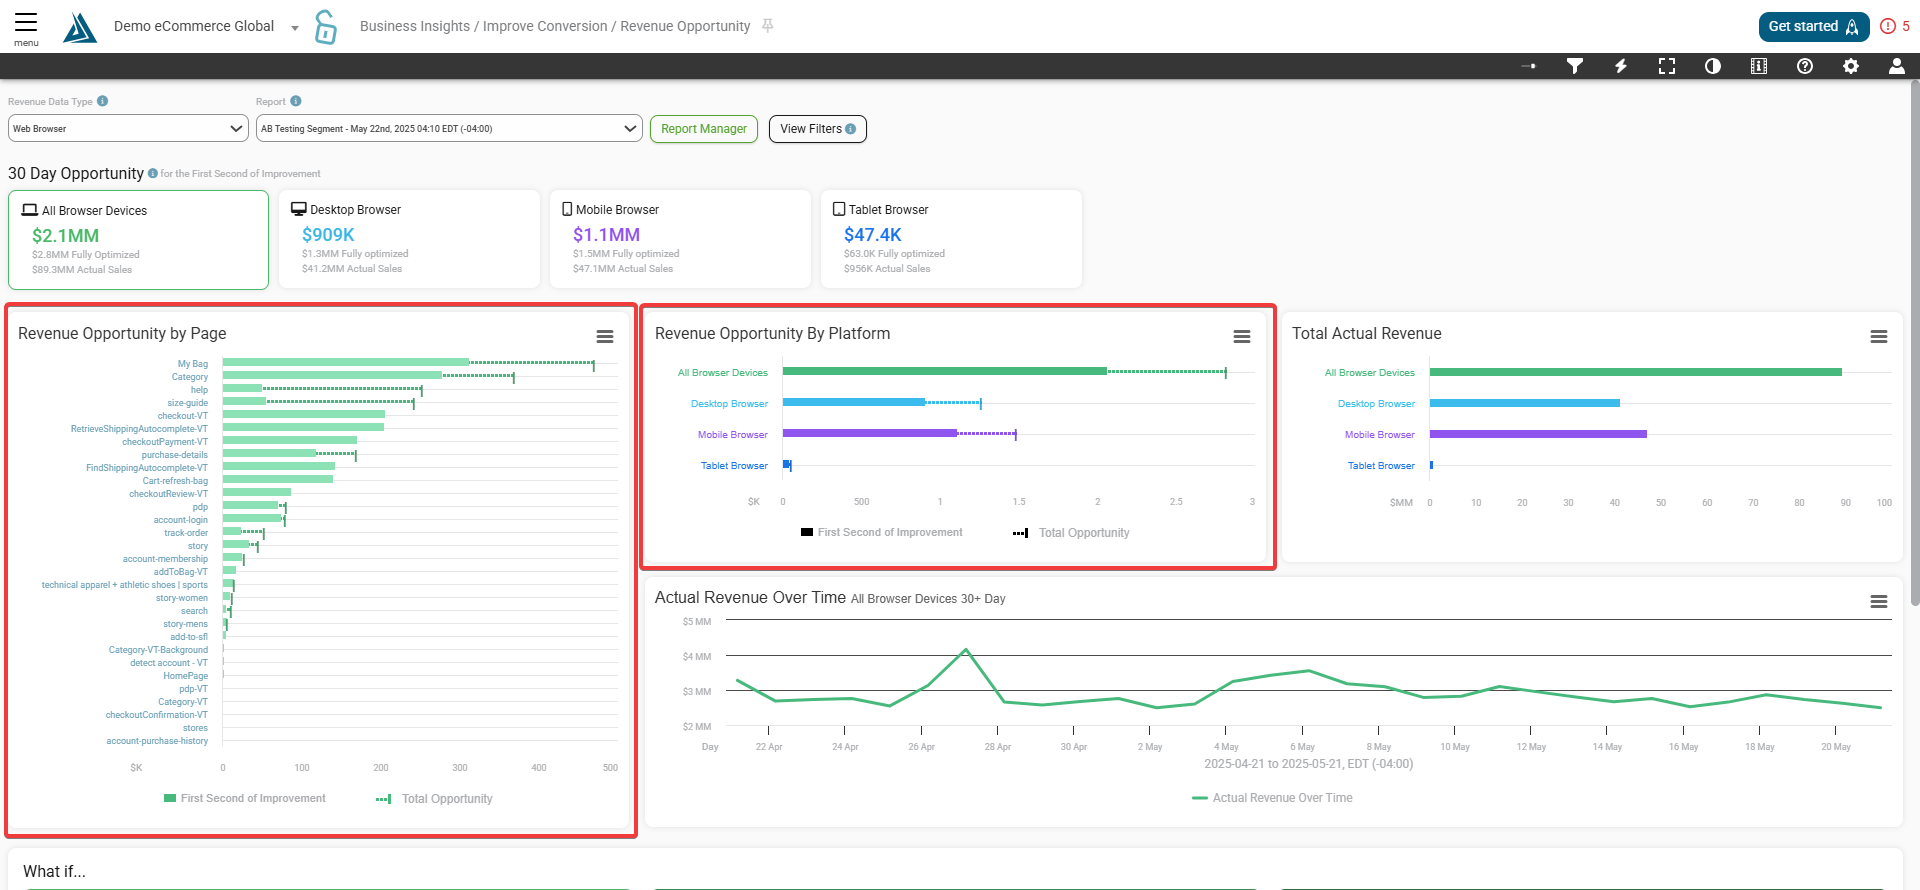Click the size-guide page label
This screenshot has width=1920, height=890.
coord(188,403)
